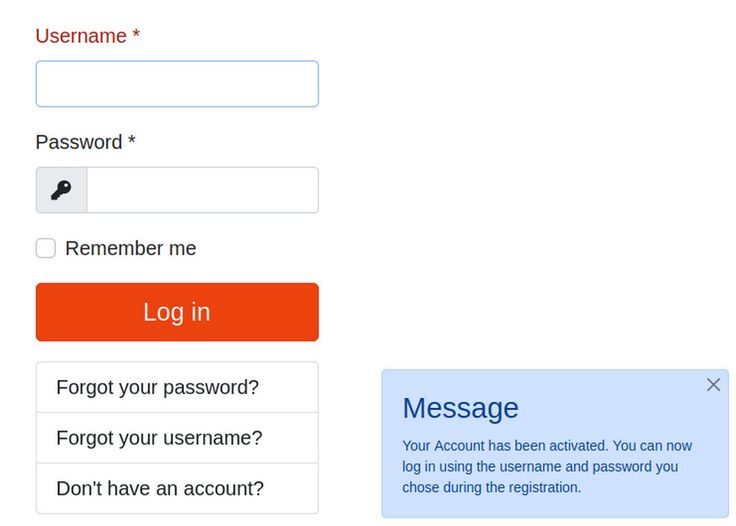Follow the Don't have an account link
This screenshot has height=526, width=736.
pos(160,489)
